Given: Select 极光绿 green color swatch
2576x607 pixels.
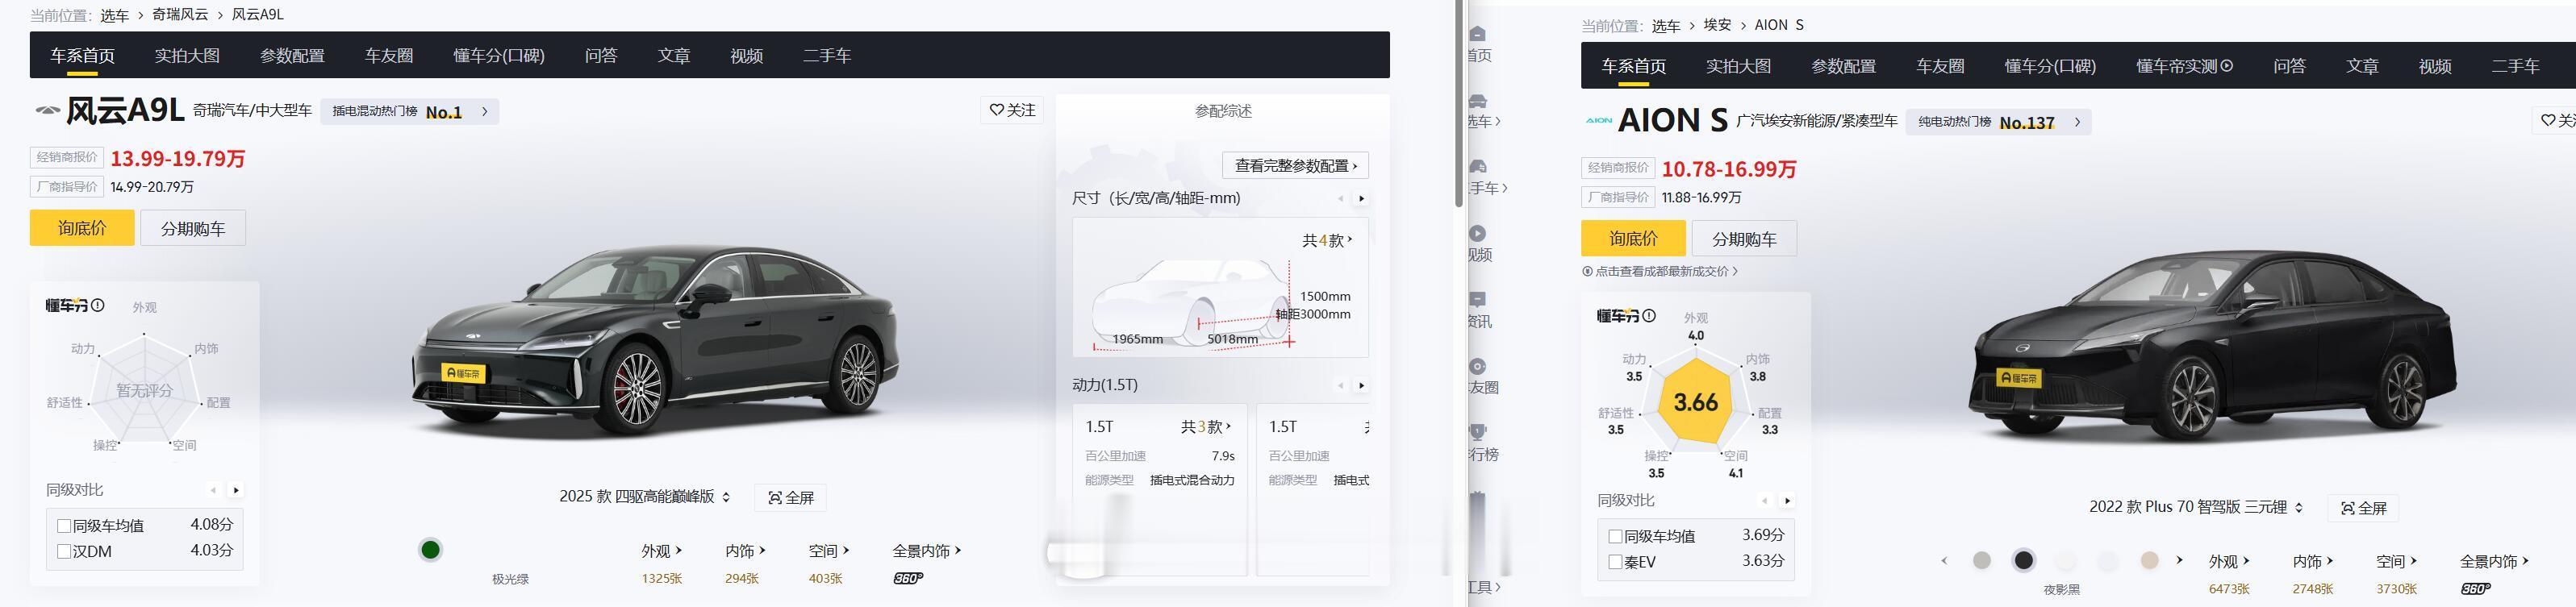Looking at the screenshot, I should [x=431, y=550].
